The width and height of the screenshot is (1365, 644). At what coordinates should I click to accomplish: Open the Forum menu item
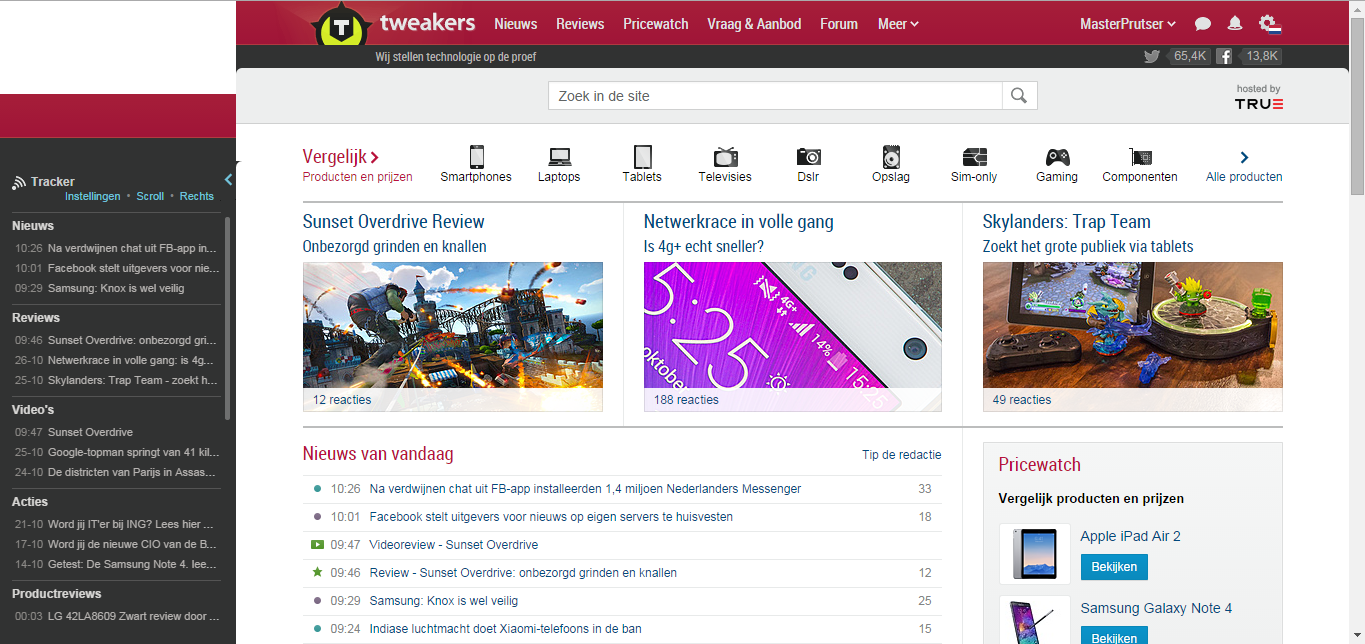839,24
